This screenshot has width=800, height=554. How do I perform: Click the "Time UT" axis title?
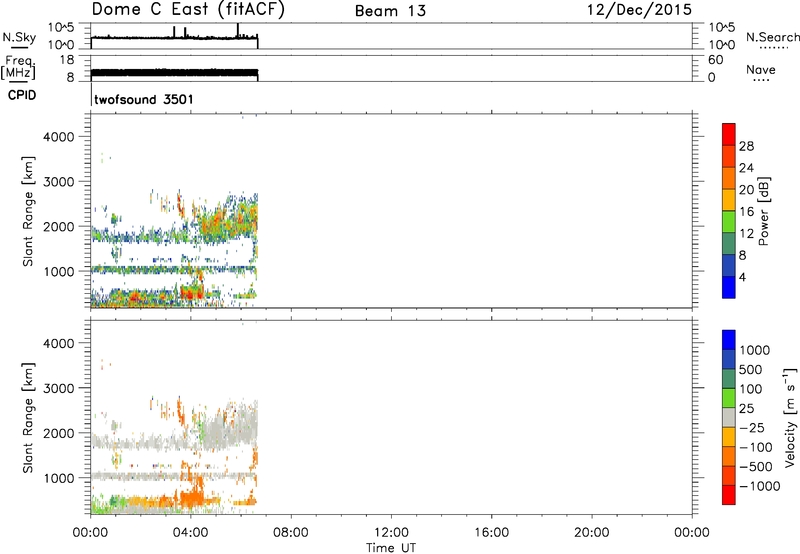tap(391, 548)
